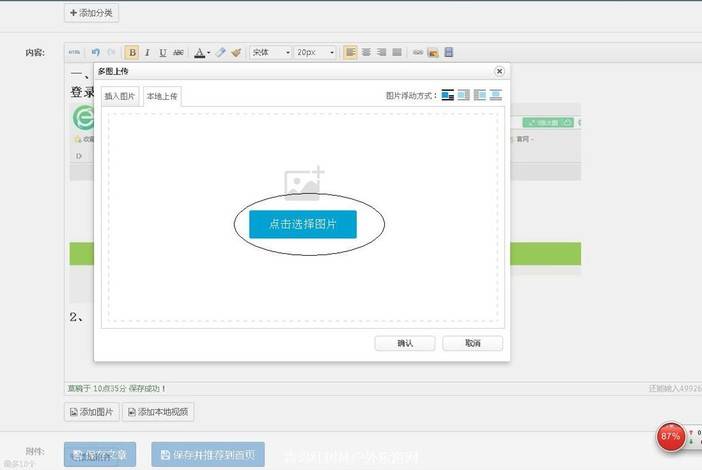702x470 pixels.
Task: Open the 宋体 font family dropdown
Action: 271,52
